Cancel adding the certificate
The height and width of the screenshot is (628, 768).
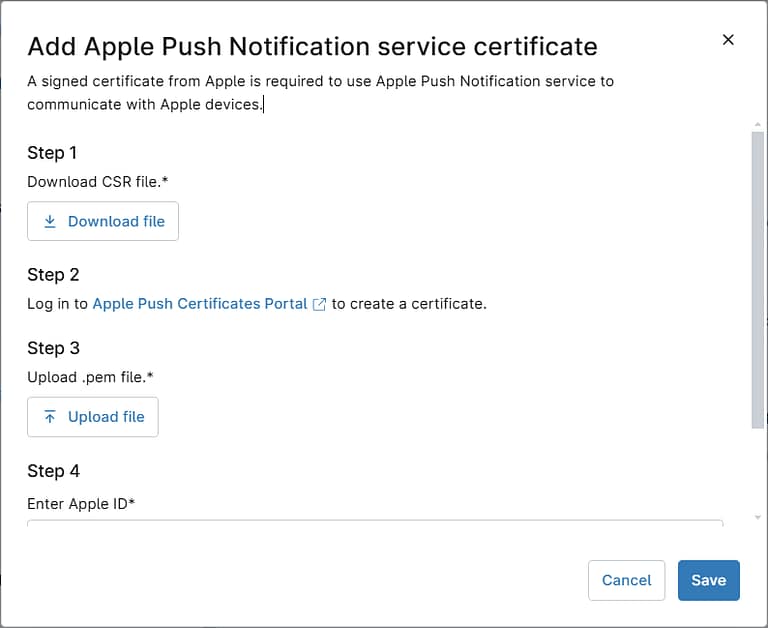click(626, 580)
